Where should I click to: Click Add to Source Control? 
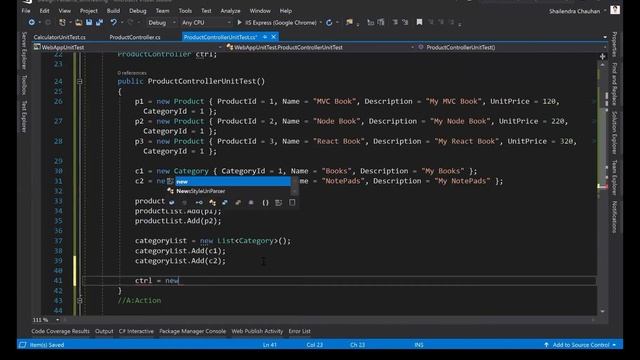click(580, 345)
